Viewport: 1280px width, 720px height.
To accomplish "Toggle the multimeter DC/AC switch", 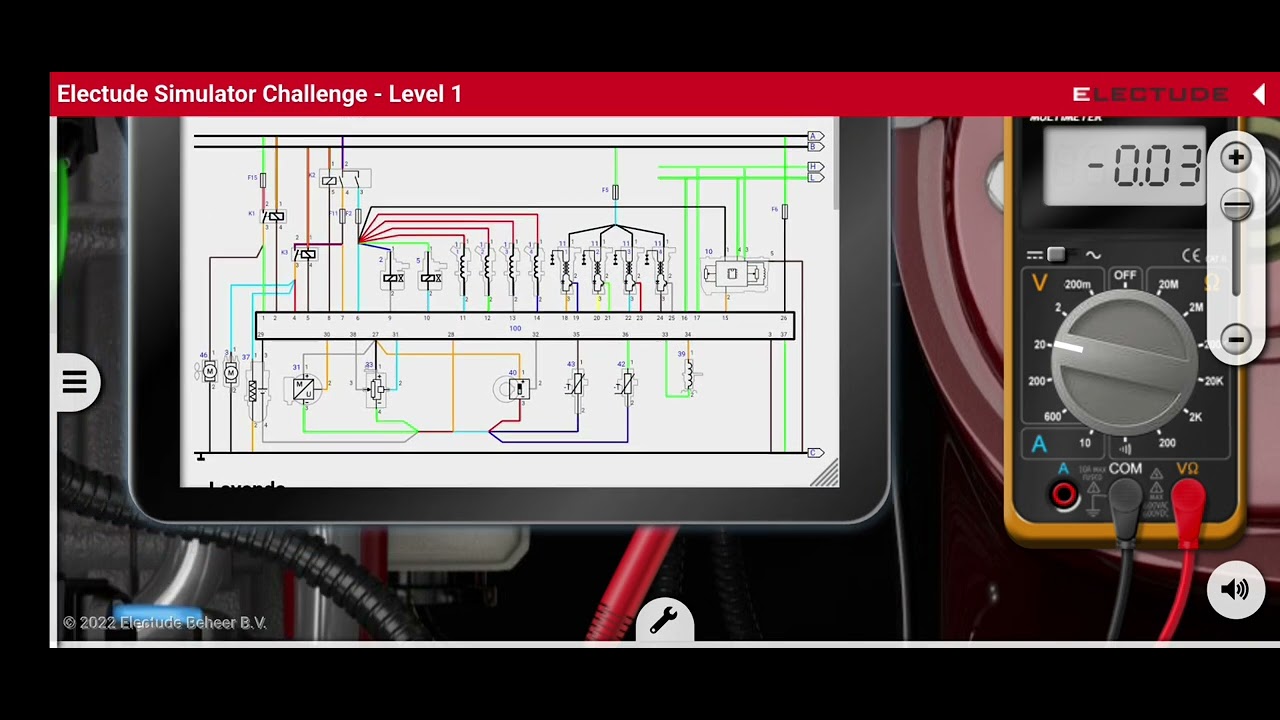I will click(1055, 255).
